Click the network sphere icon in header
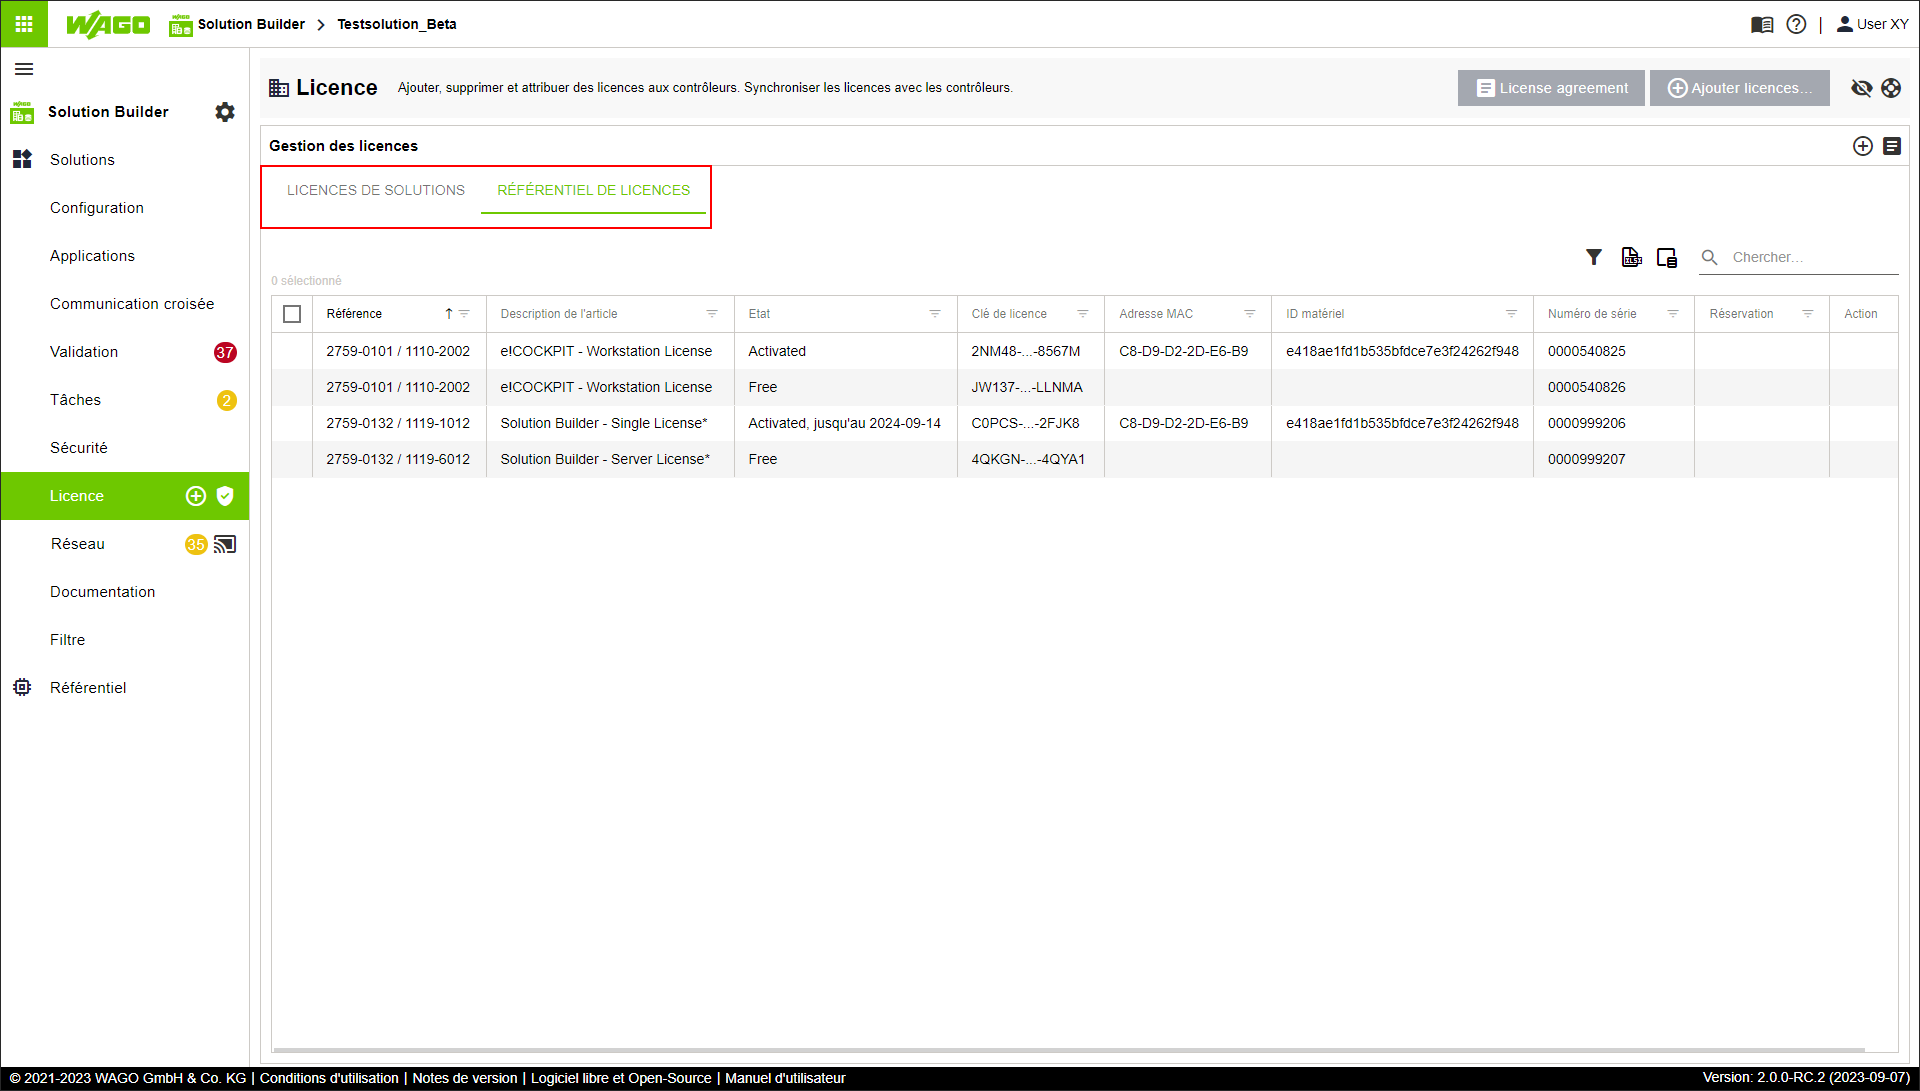The height and width of the screenshot is (1091, 1920). [1891, 88]
